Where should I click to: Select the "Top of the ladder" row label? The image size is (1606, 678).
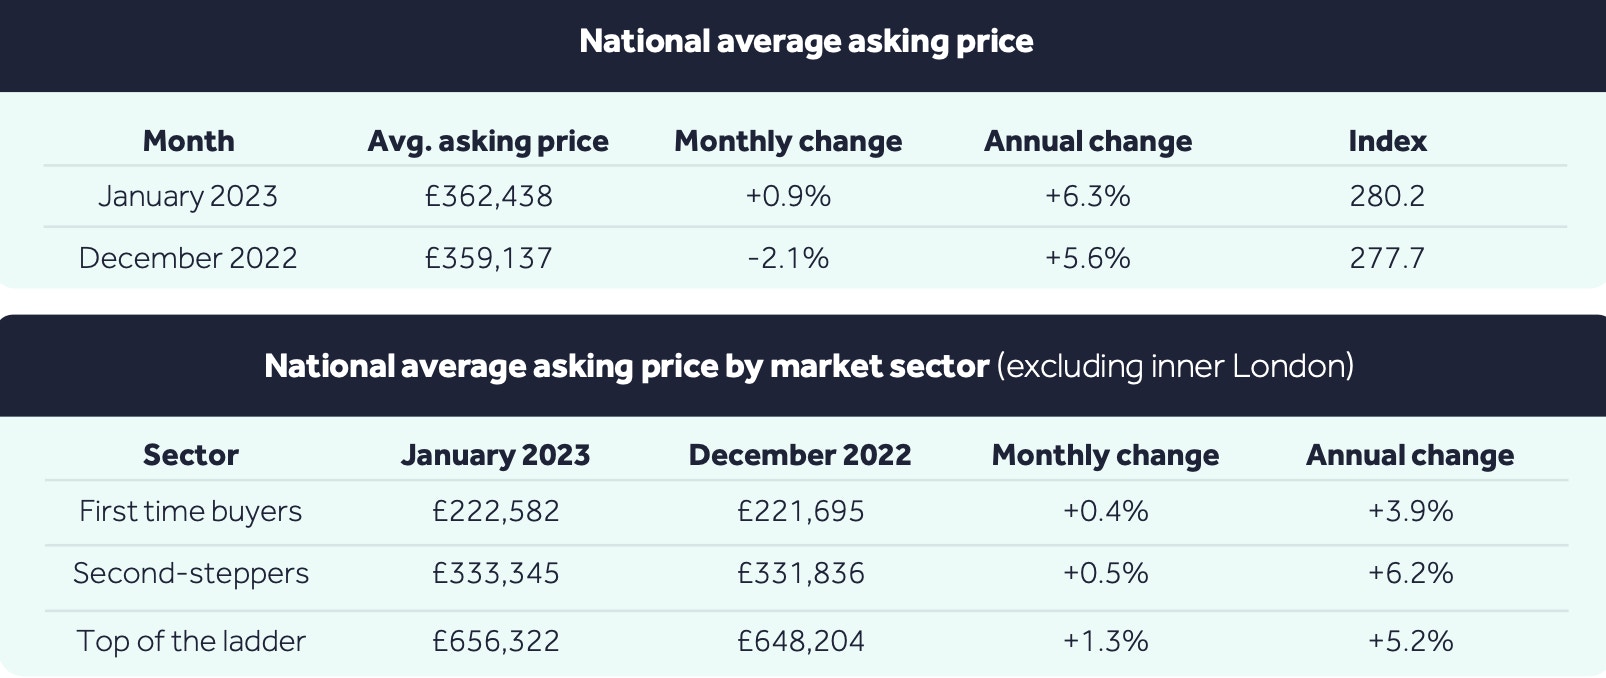pos(191,641)
